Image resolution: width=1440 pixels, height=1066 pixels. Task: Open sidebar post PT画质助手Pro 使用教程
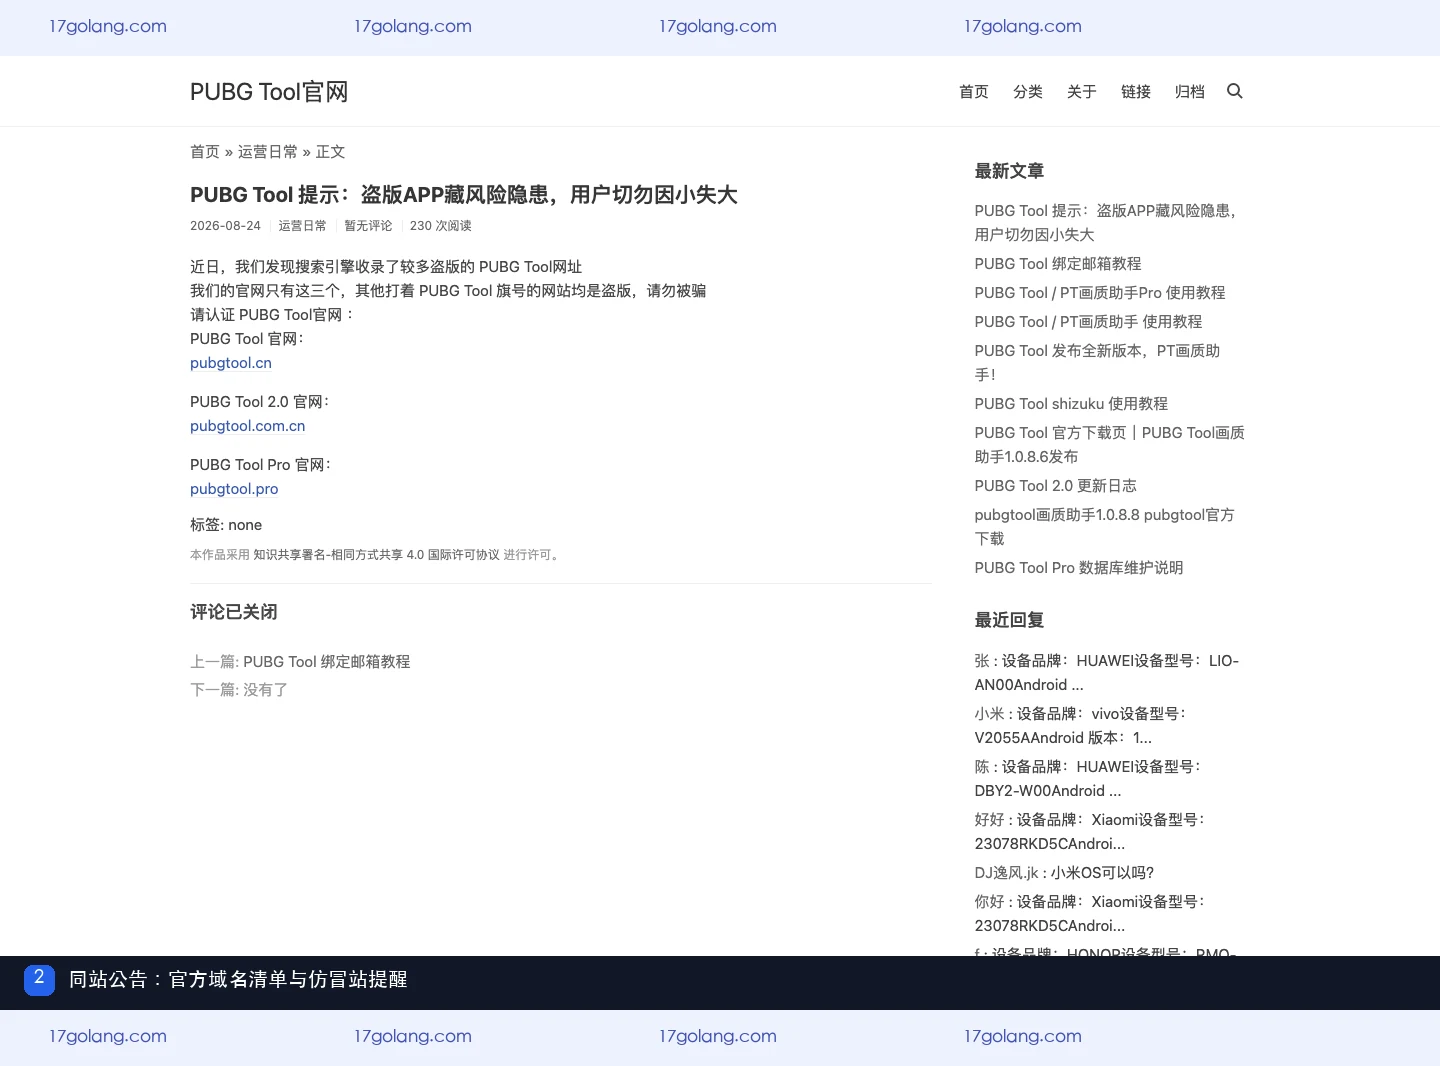1100,293
